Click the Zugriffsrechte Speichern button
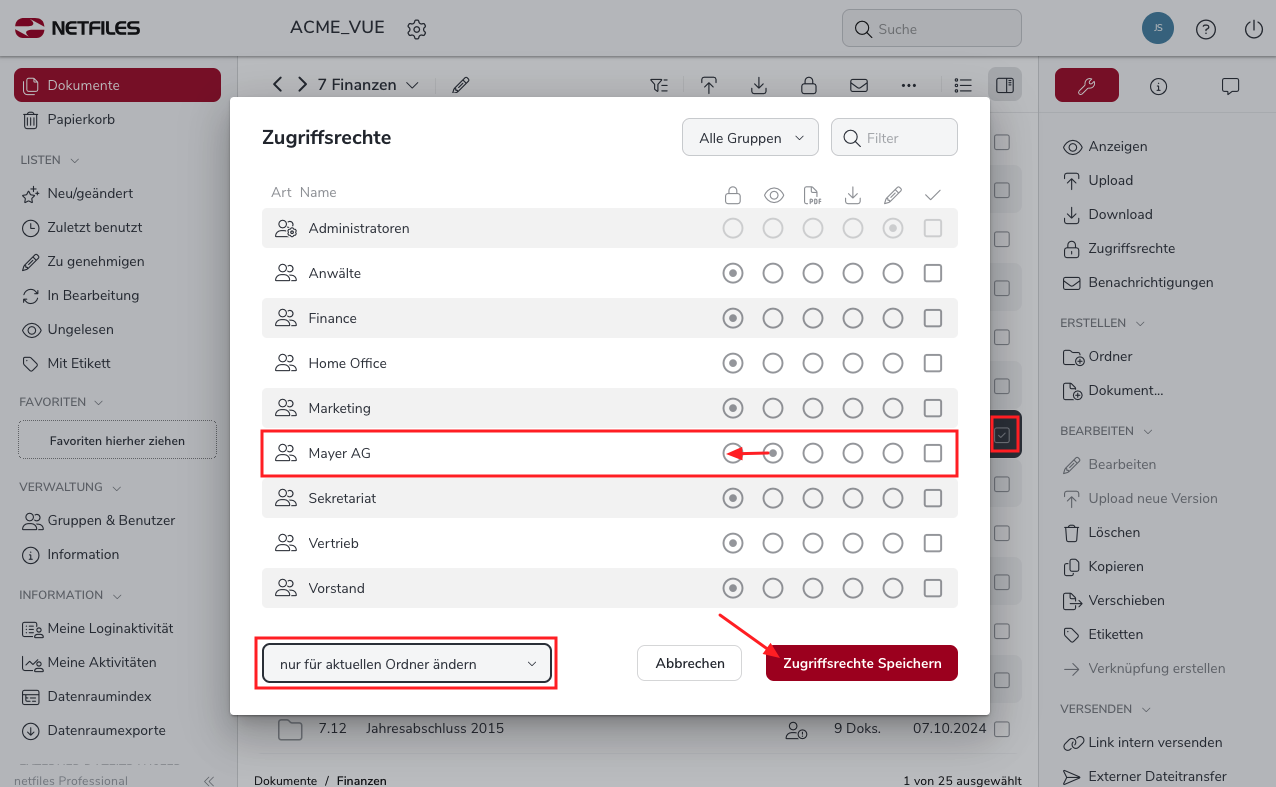The height and width of the screenshot is (787, 1276). [861, 663]
